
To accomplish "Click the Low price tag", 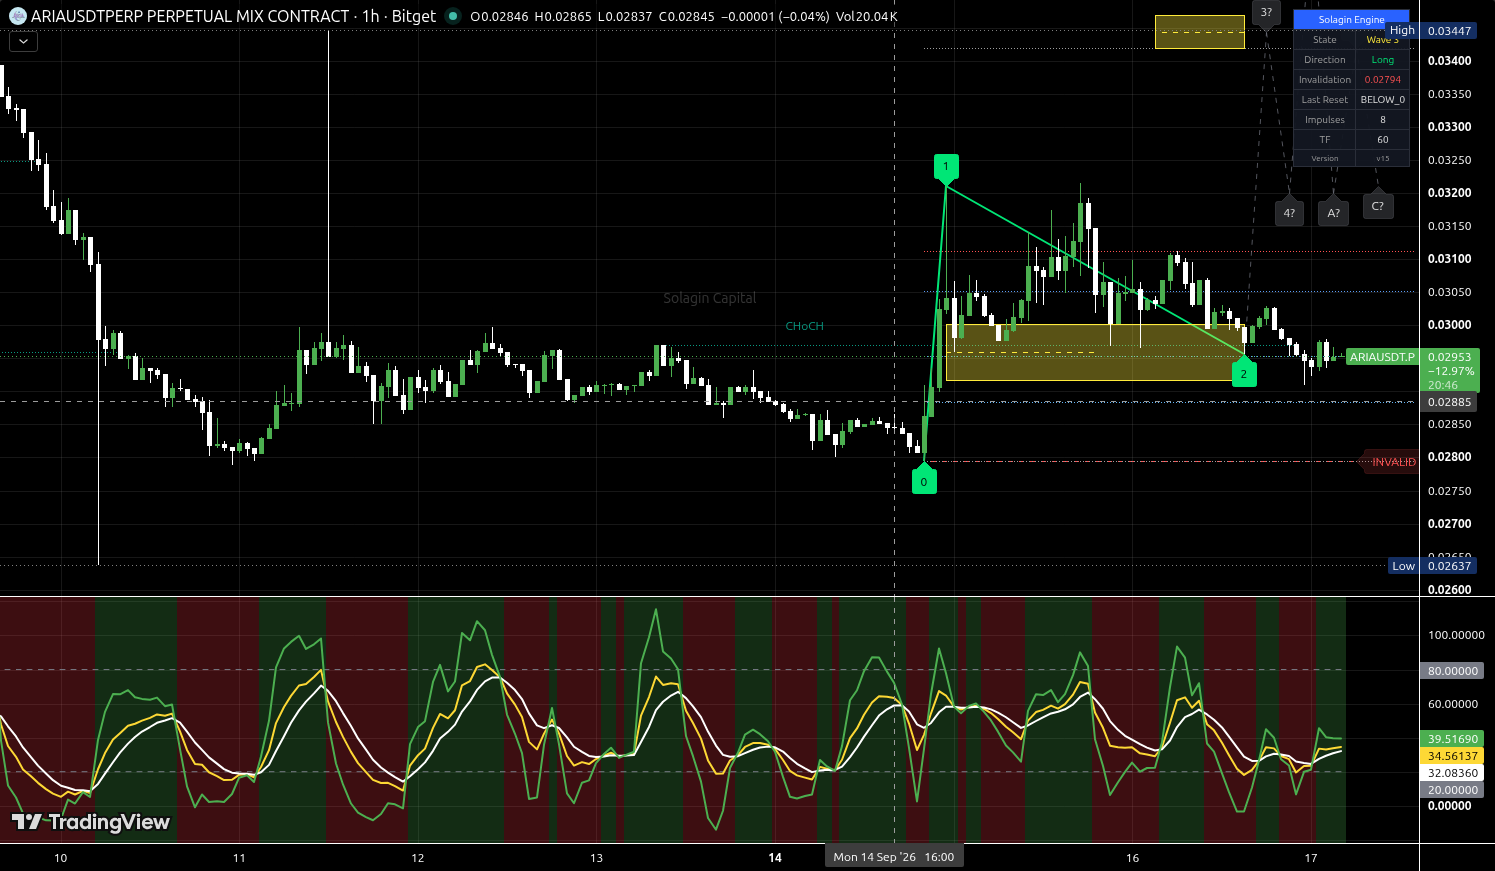I will [x=1403, y=566].
